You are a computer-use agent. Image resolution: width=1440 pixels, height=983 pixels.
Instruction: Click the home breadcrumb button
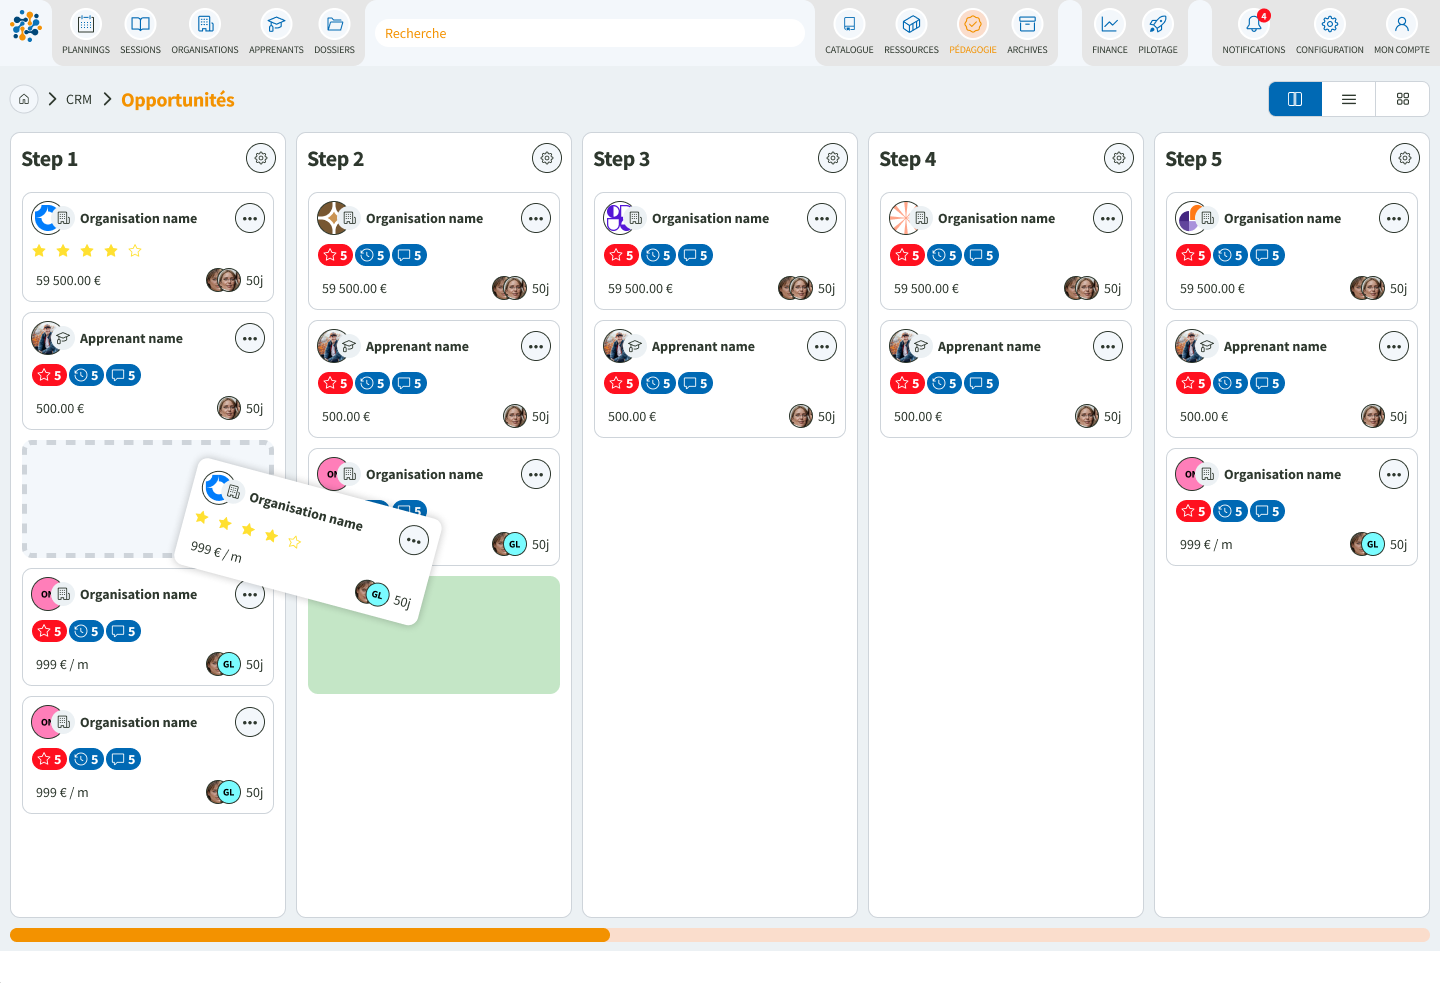tap(23, 99)
